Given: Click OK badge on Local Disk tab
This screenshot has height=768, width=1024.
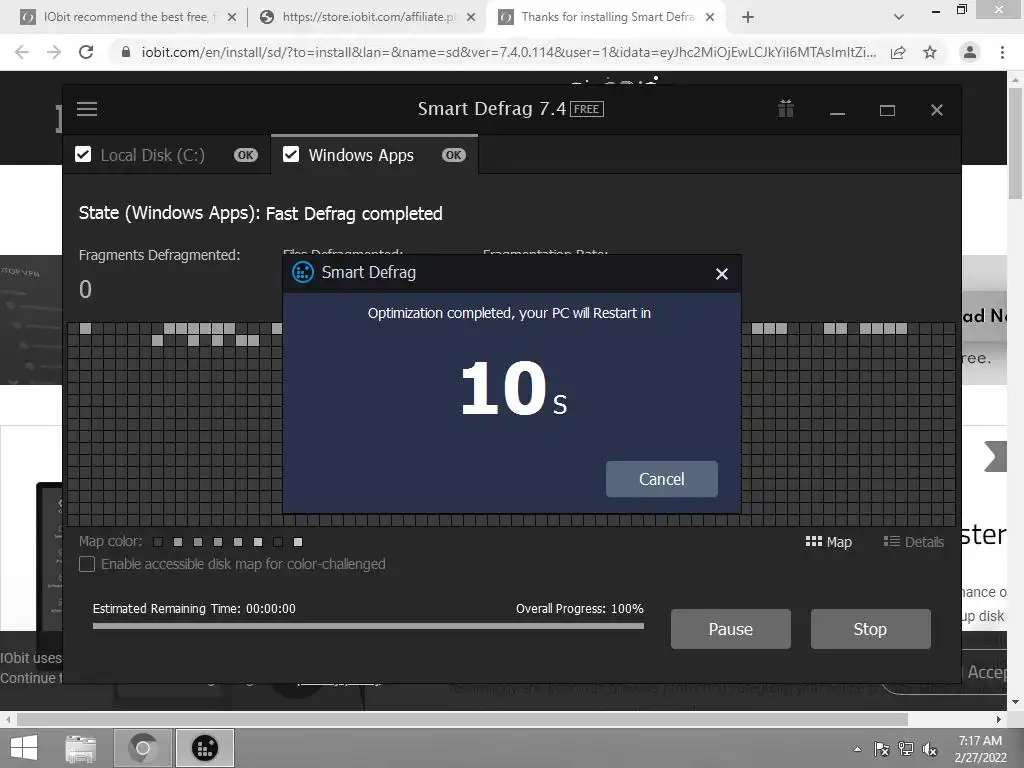Looking at the screenshot, I should tap(246, 155).
